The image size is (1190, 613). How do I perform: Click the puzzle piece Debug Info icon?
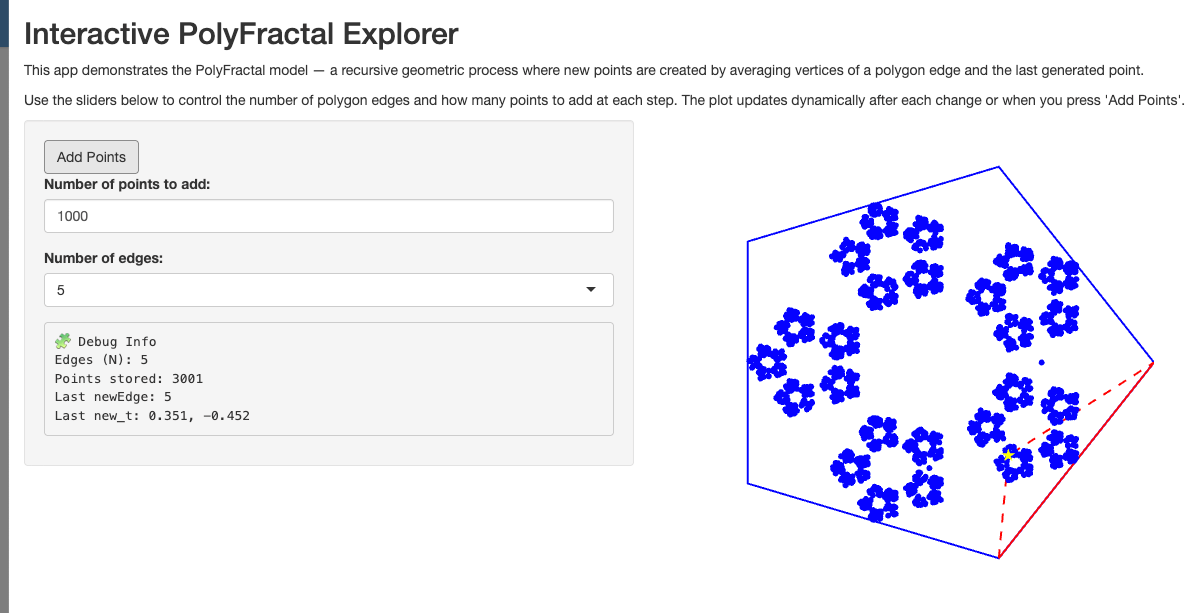[63, 341]
